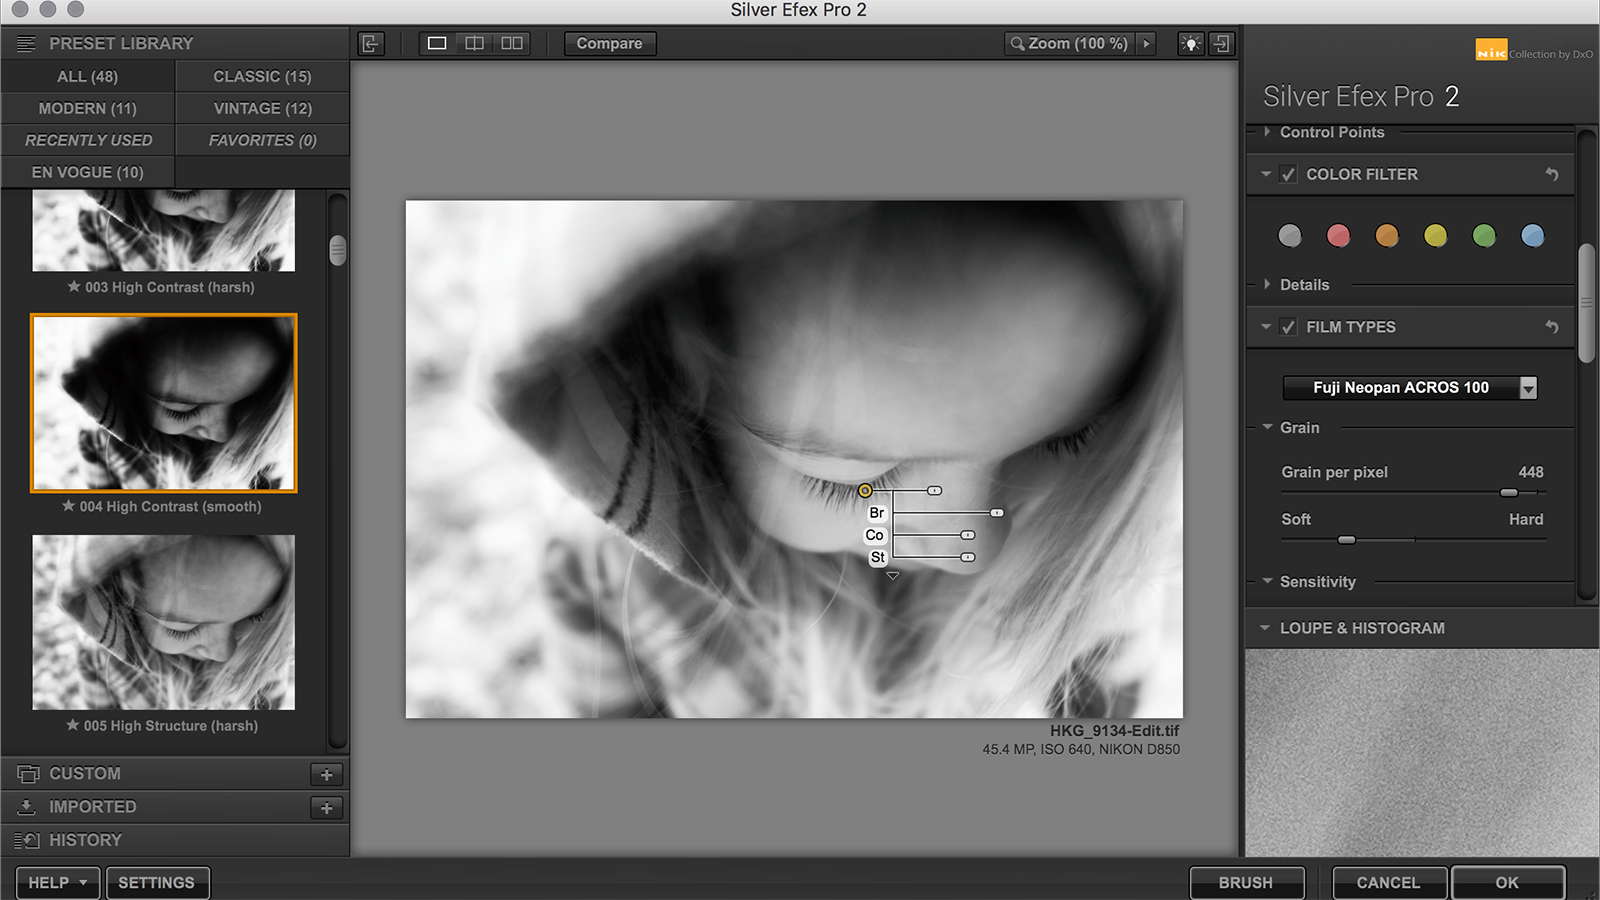This screenshot has height=900, width=1600.
Task: Select the orange color filter
Action: 1387,235
